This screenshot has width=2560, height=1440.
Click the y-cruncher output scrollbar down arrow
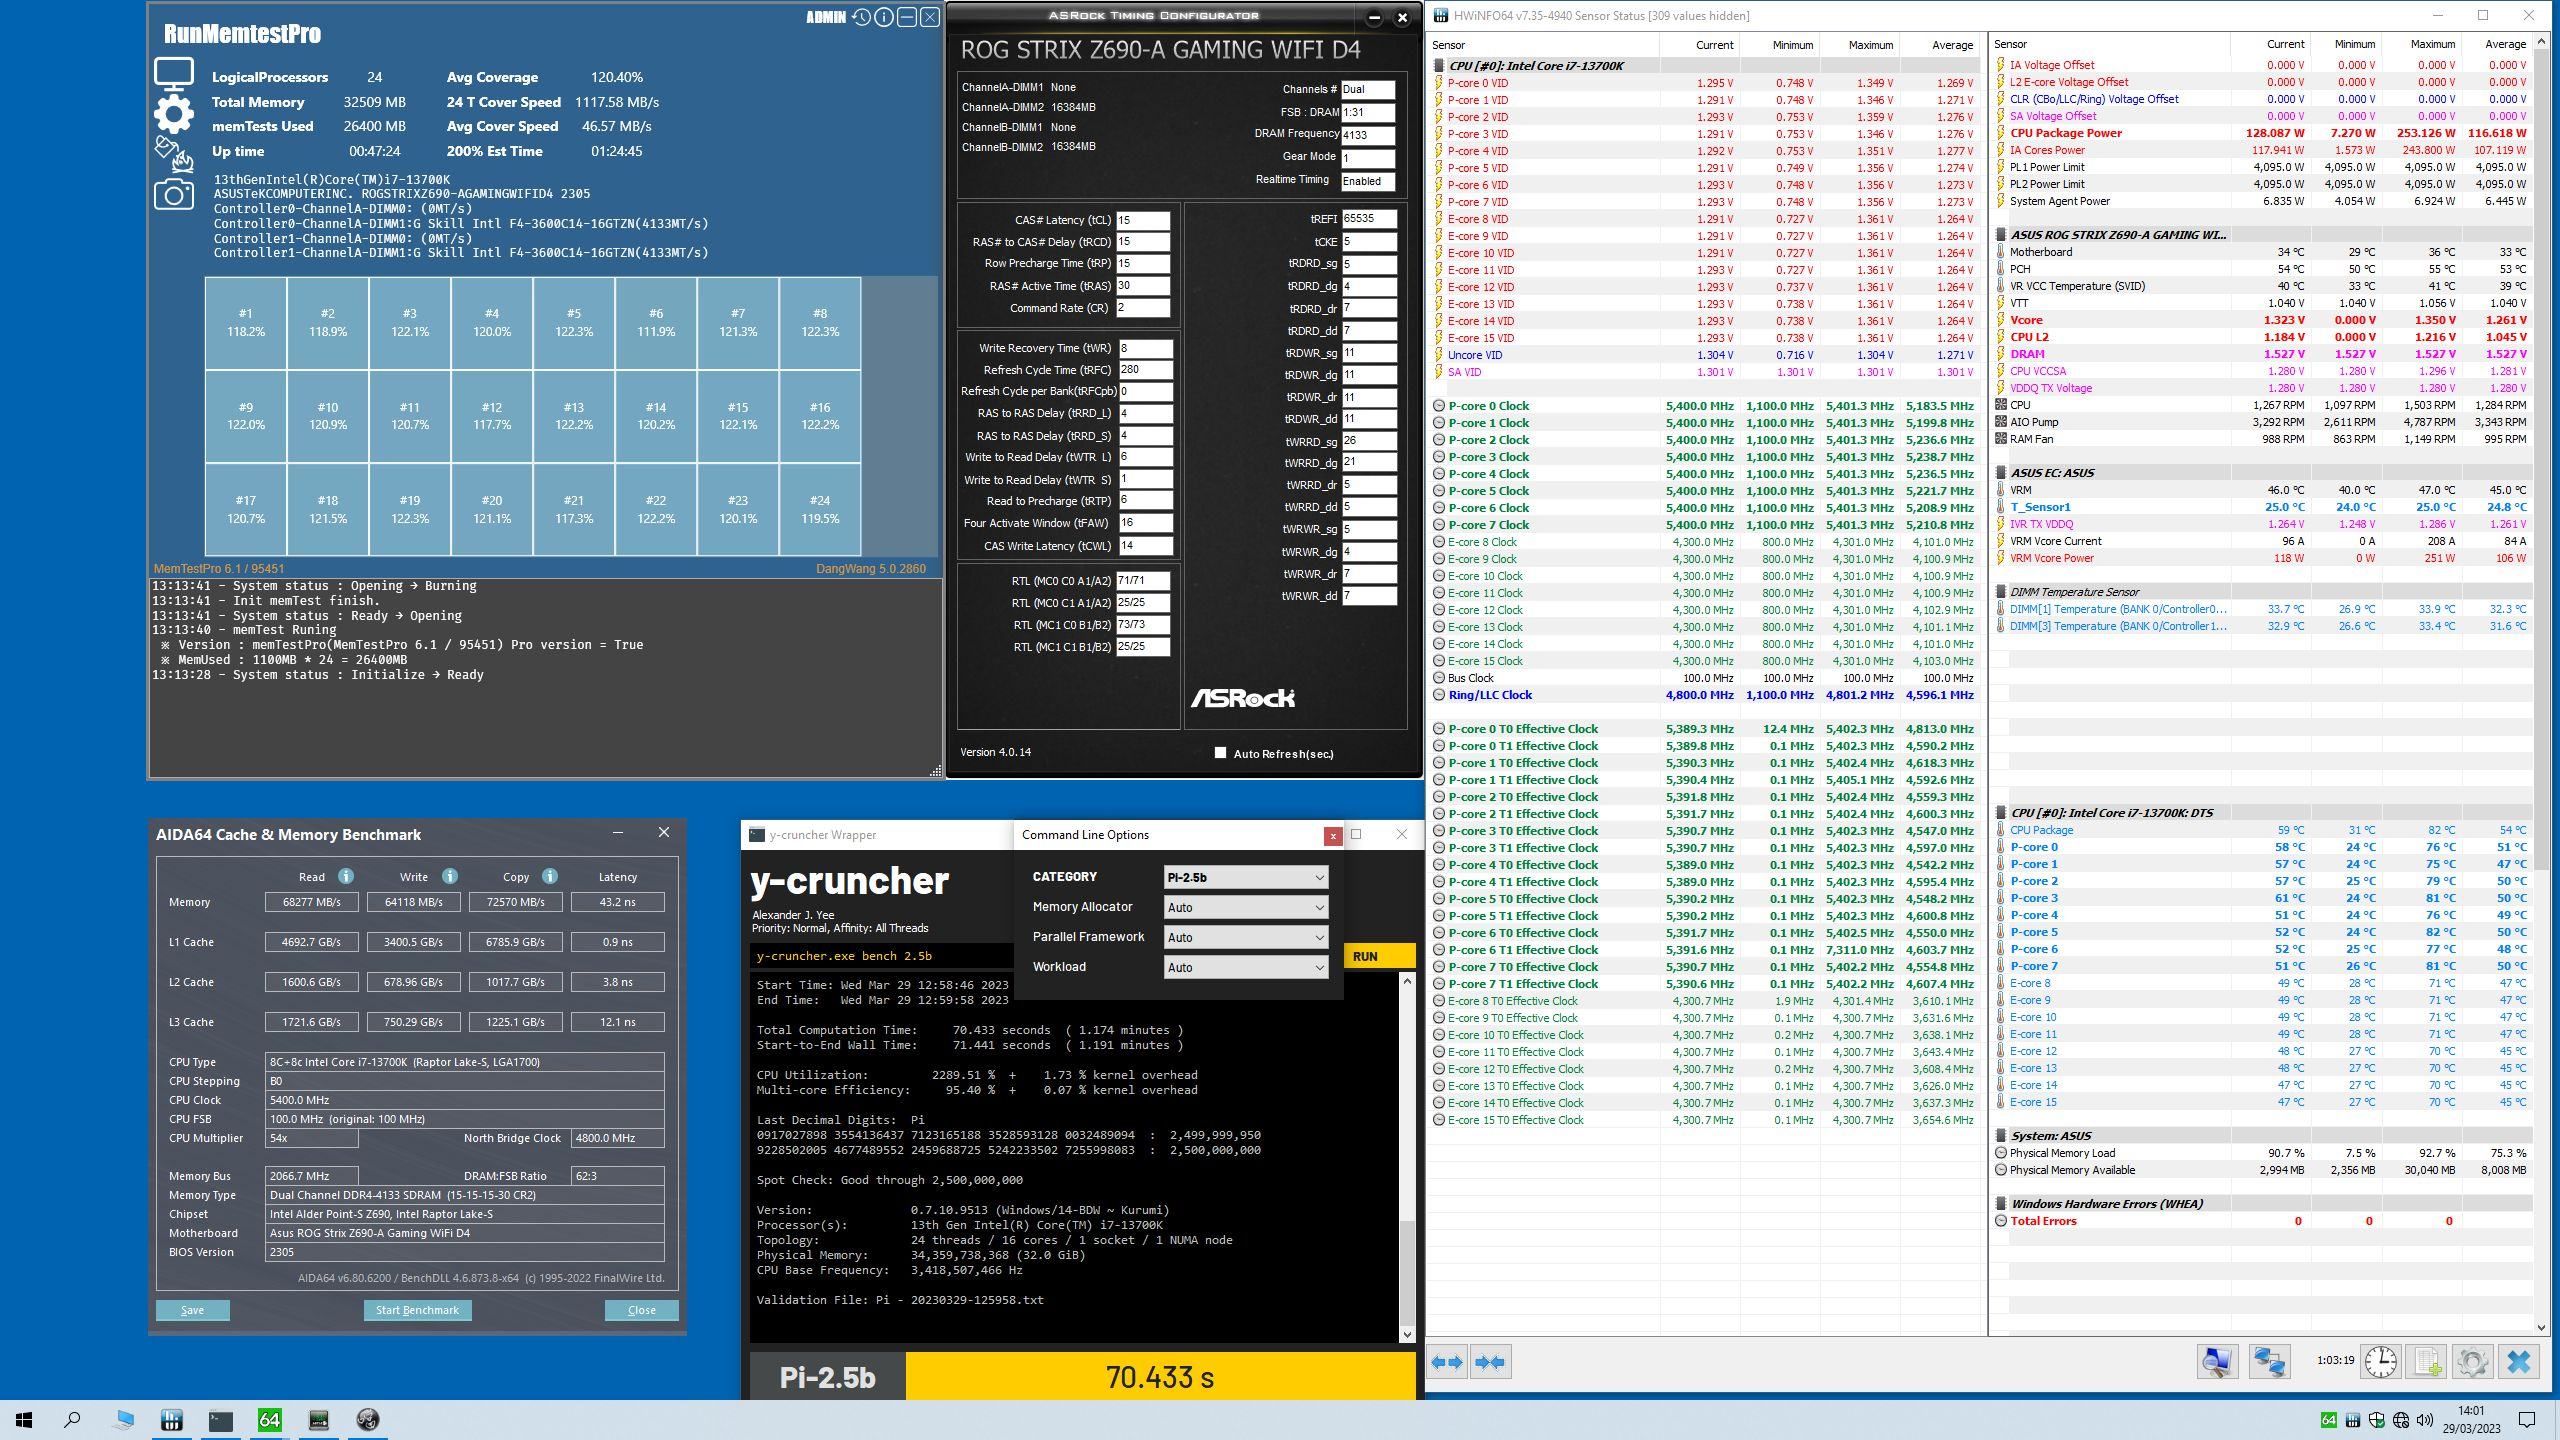[x=1407, y=1333]
